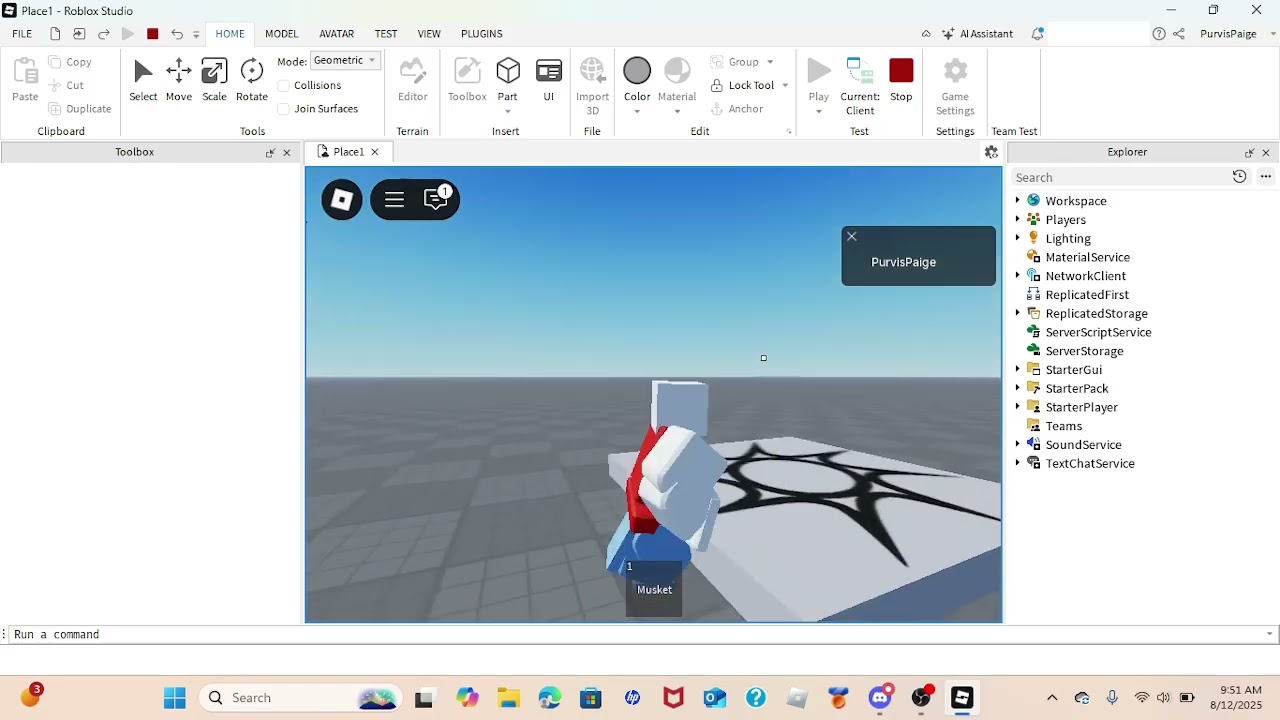Viewport: 1280px width, 720px height.
Task: Open the Play dropdown arrow
Action: [x=819, y=111]
